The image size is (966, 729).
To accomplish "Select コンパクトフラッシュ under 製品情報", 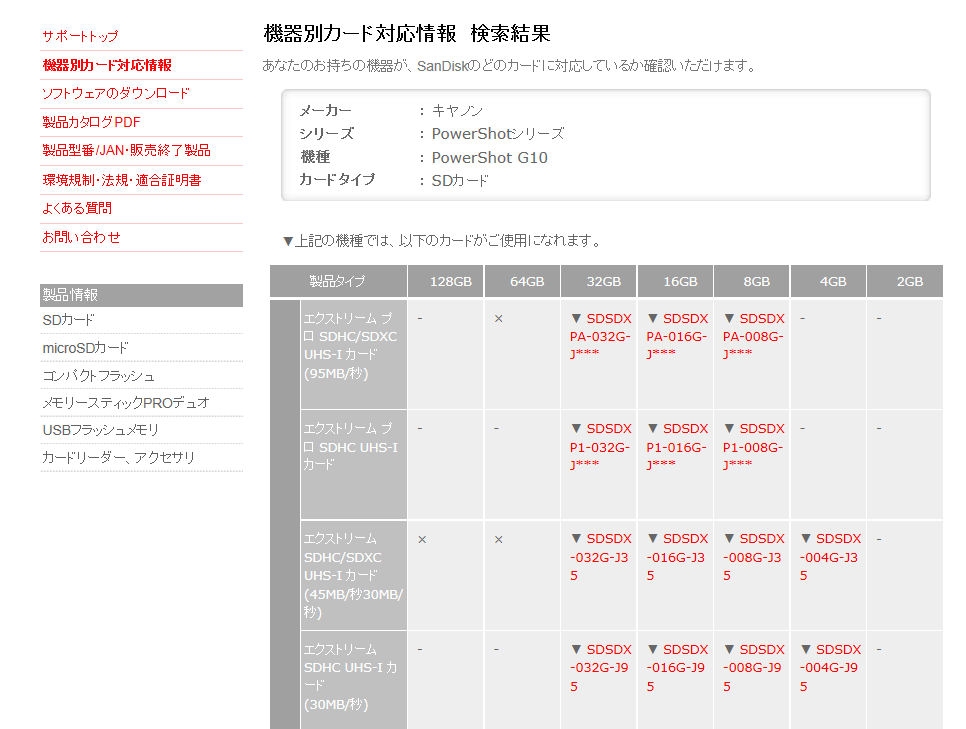I will pyautogui.click(x=99, y=376).
